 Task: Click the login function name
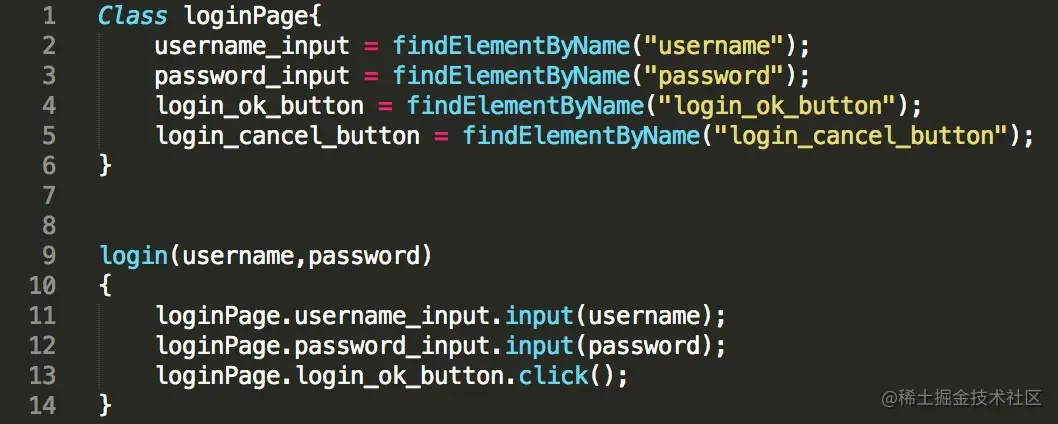tap(134, 257)
